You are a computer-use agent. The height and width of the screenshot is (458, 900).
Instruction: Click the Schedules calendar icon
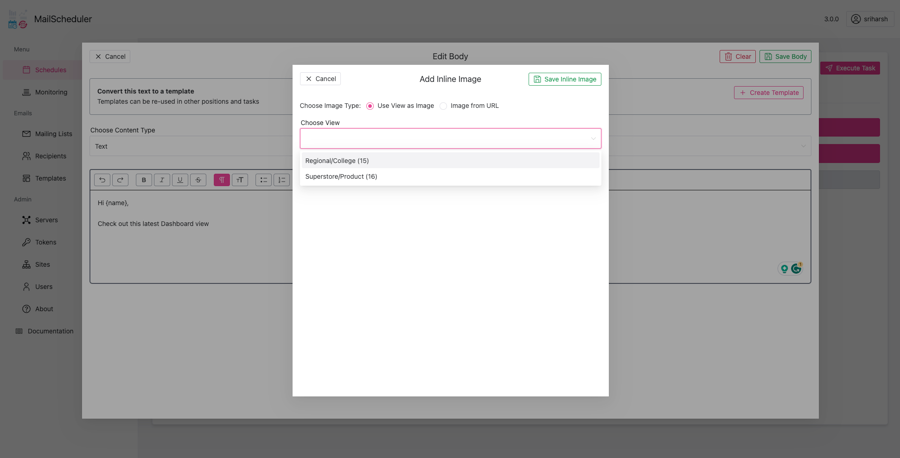(x=26, y=70)
